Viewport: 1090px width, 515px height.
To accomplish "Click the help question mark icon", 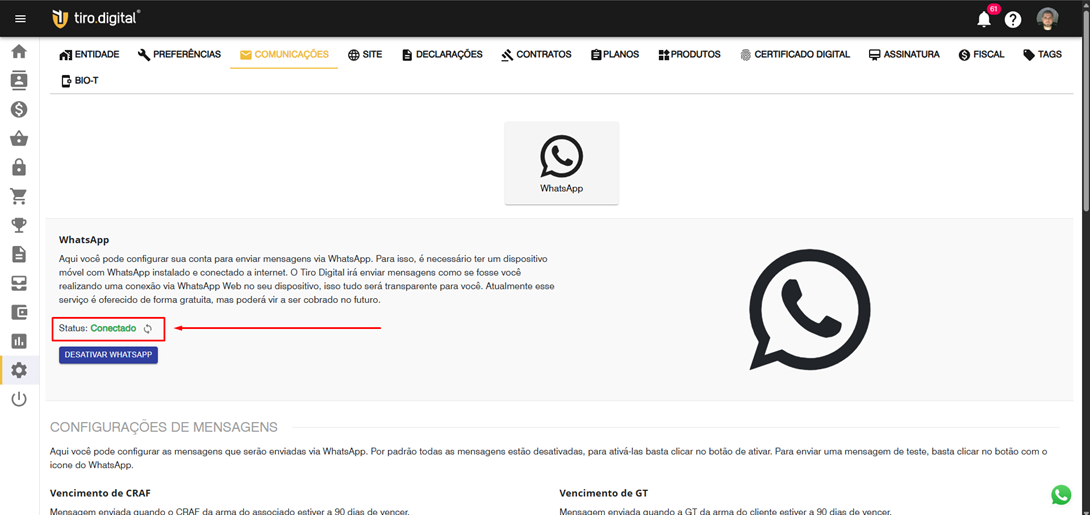I will [x=1013, y=20].
